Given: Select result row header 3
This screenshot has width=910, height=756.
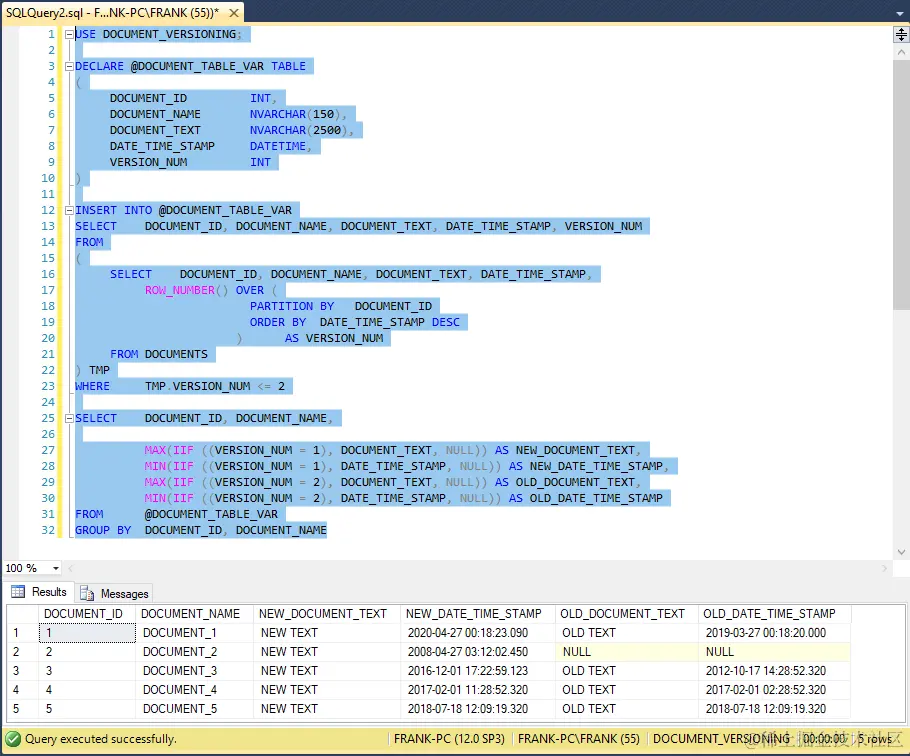Looking at the screenshot, I should click(x=23, y=671).
